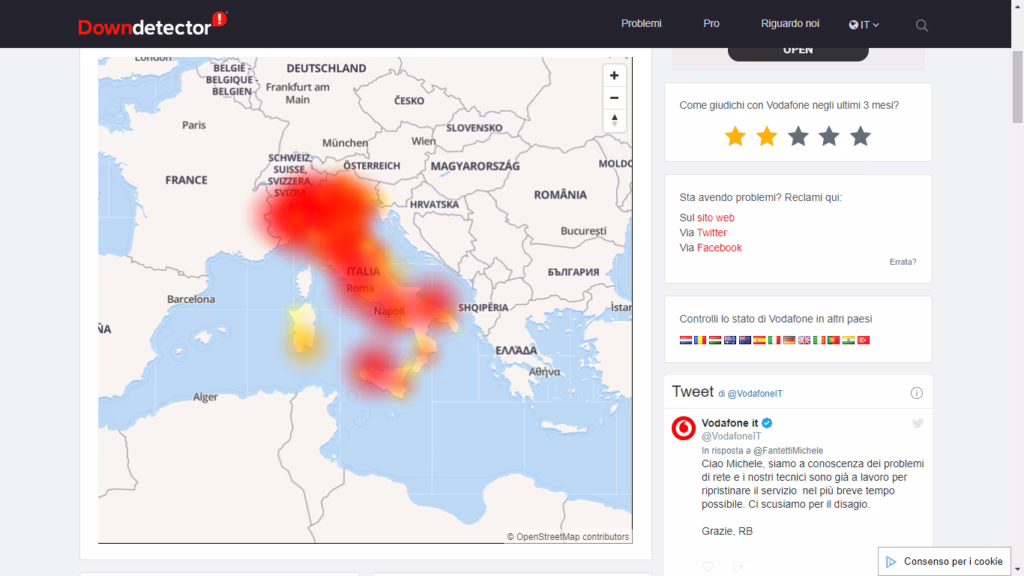1024x576 pixels.
Task: Select the Germany flag
Action: click(x=790, y=340)
